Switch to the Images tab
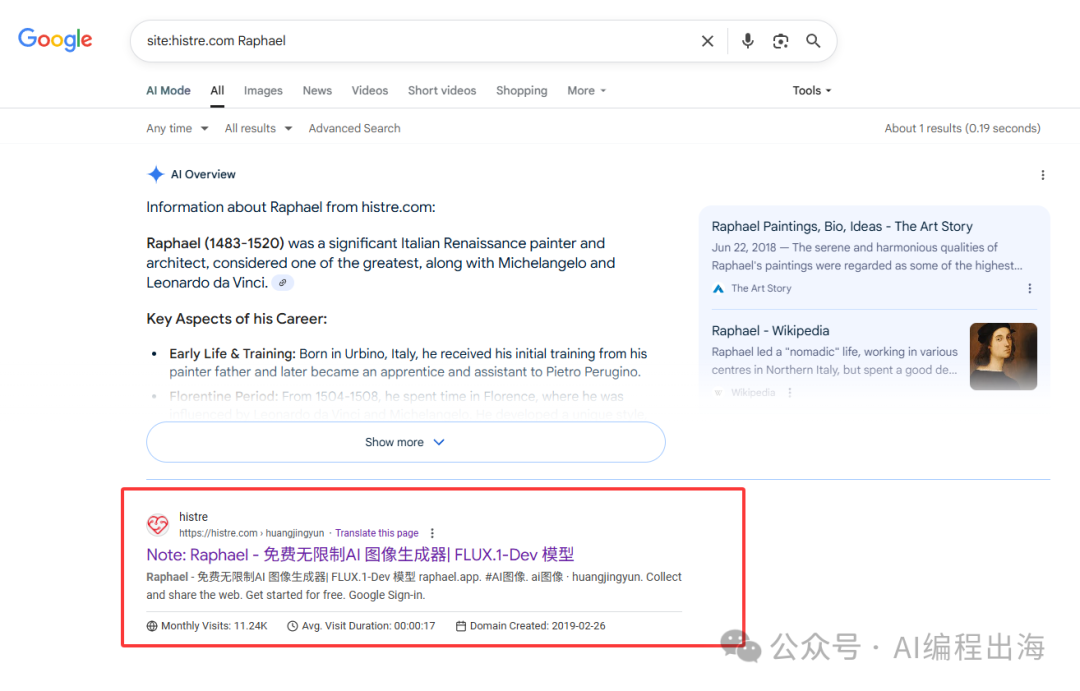The height and width of the screenshot is (691, 1080). click(x=263, y=91)
